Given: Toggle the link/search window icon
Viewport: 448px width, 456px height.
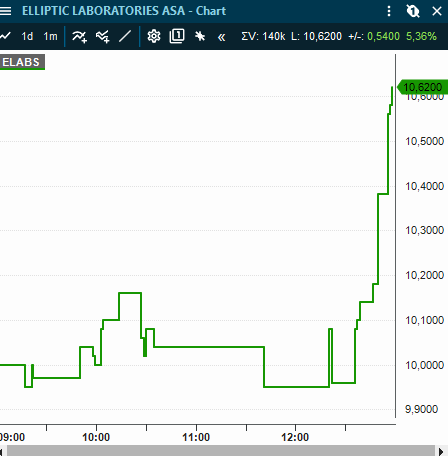Looking at the screenshot, I should pos(413,11).
